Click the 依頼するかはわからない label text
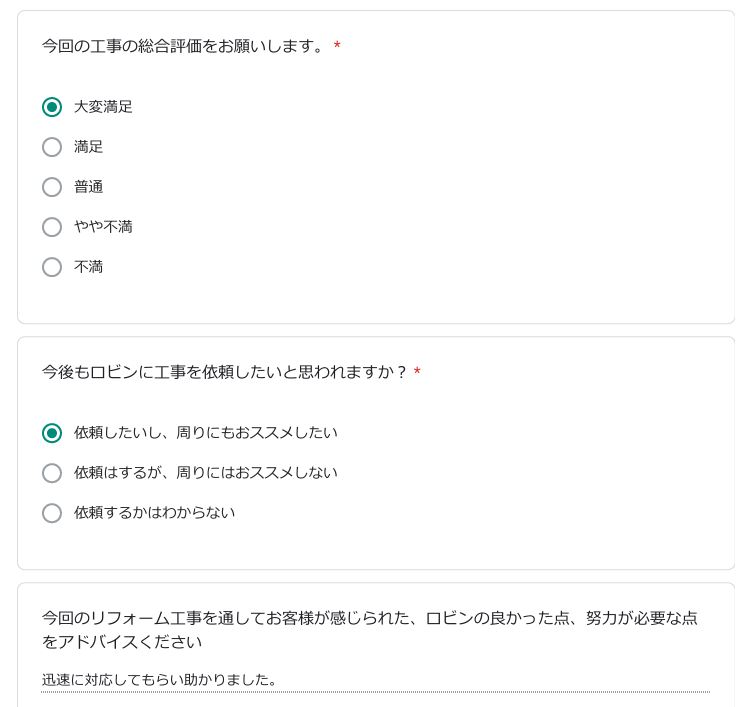This screenshot has width=750, height=707. (155, 513)
